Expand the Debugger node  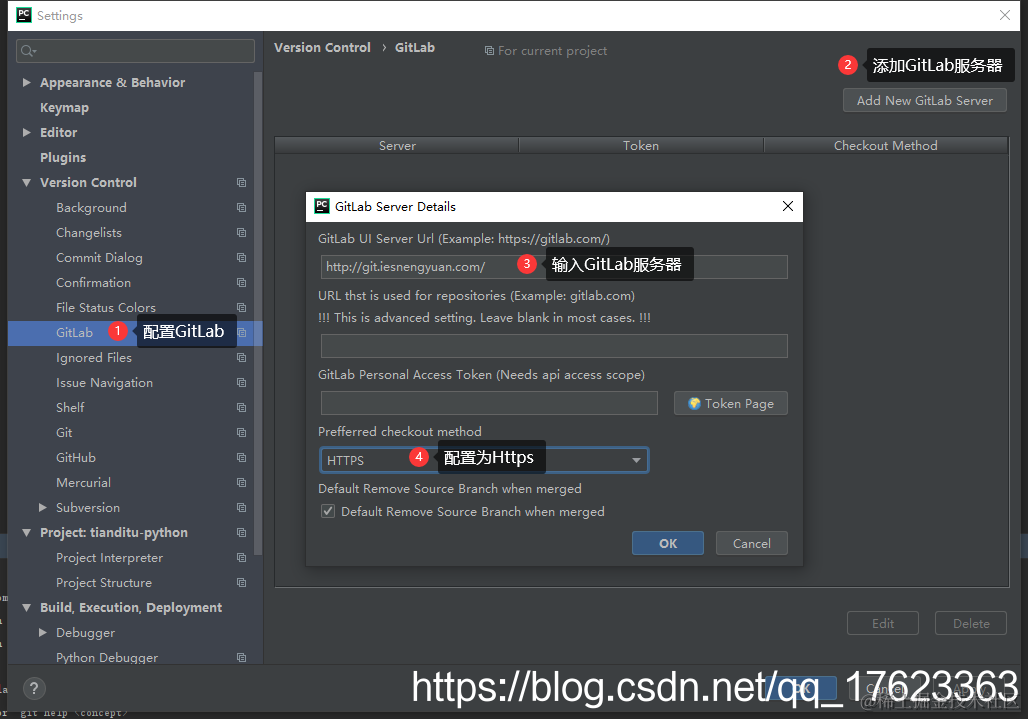43,632
